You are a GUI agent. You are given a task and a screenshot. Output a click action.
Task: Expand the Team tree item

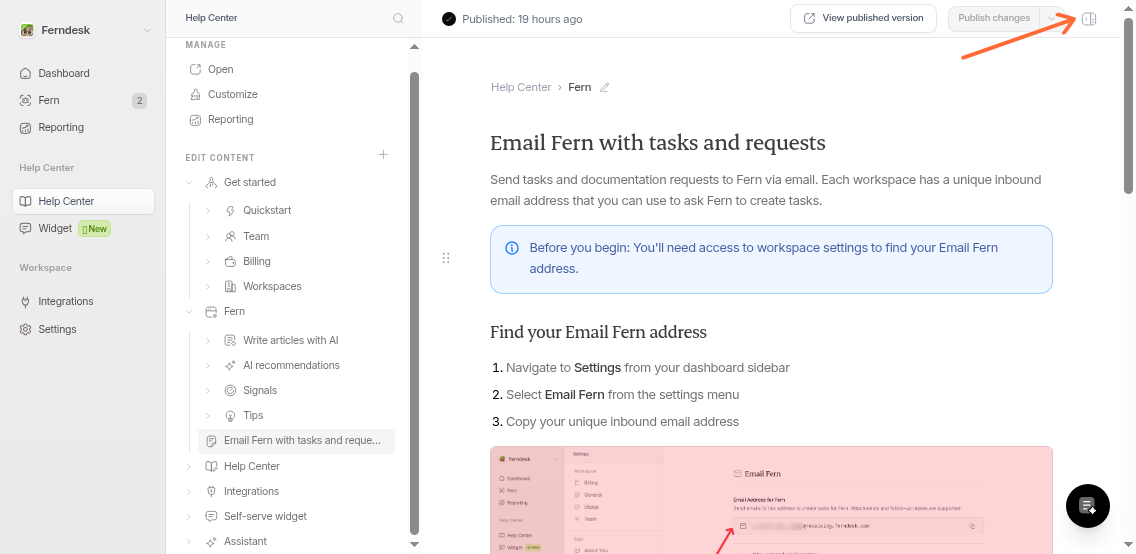pyautogui.click(x=208, y=236)
